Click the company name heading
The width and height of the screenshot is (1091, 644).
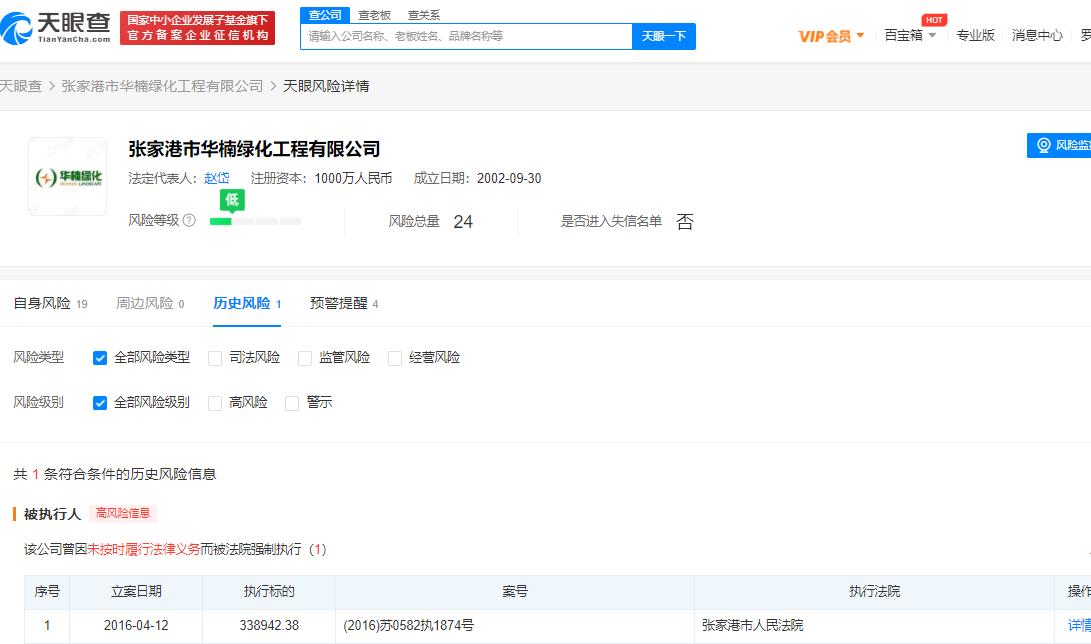click(254, 149)
